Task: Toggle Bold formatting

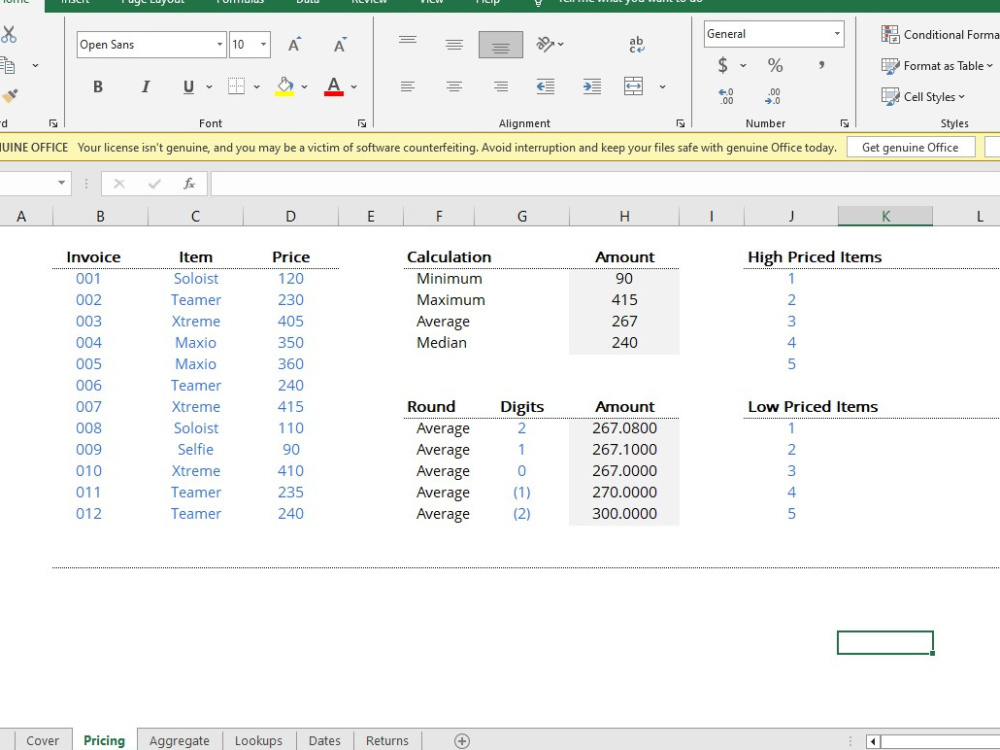Action: point(98,87)
